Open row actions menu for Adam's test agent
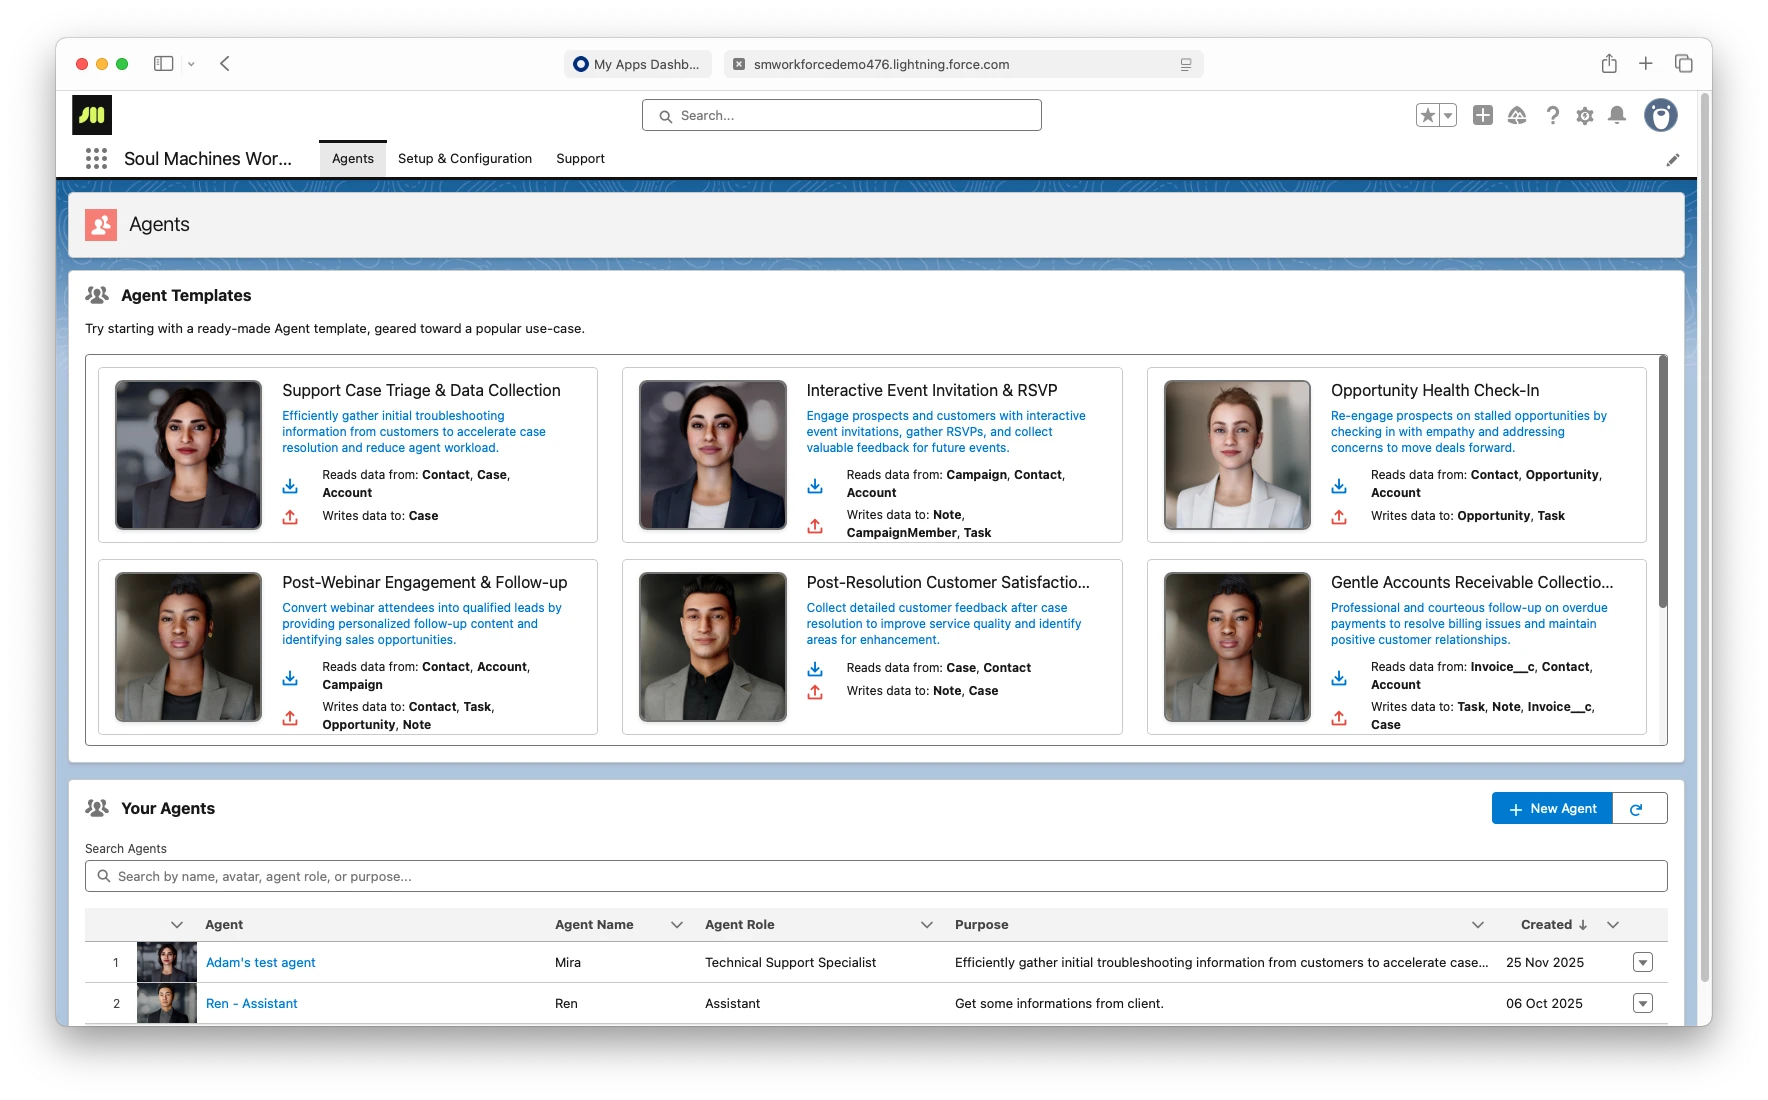The height and width of the screenshot is (1100, 1768). click(1643, 962)
